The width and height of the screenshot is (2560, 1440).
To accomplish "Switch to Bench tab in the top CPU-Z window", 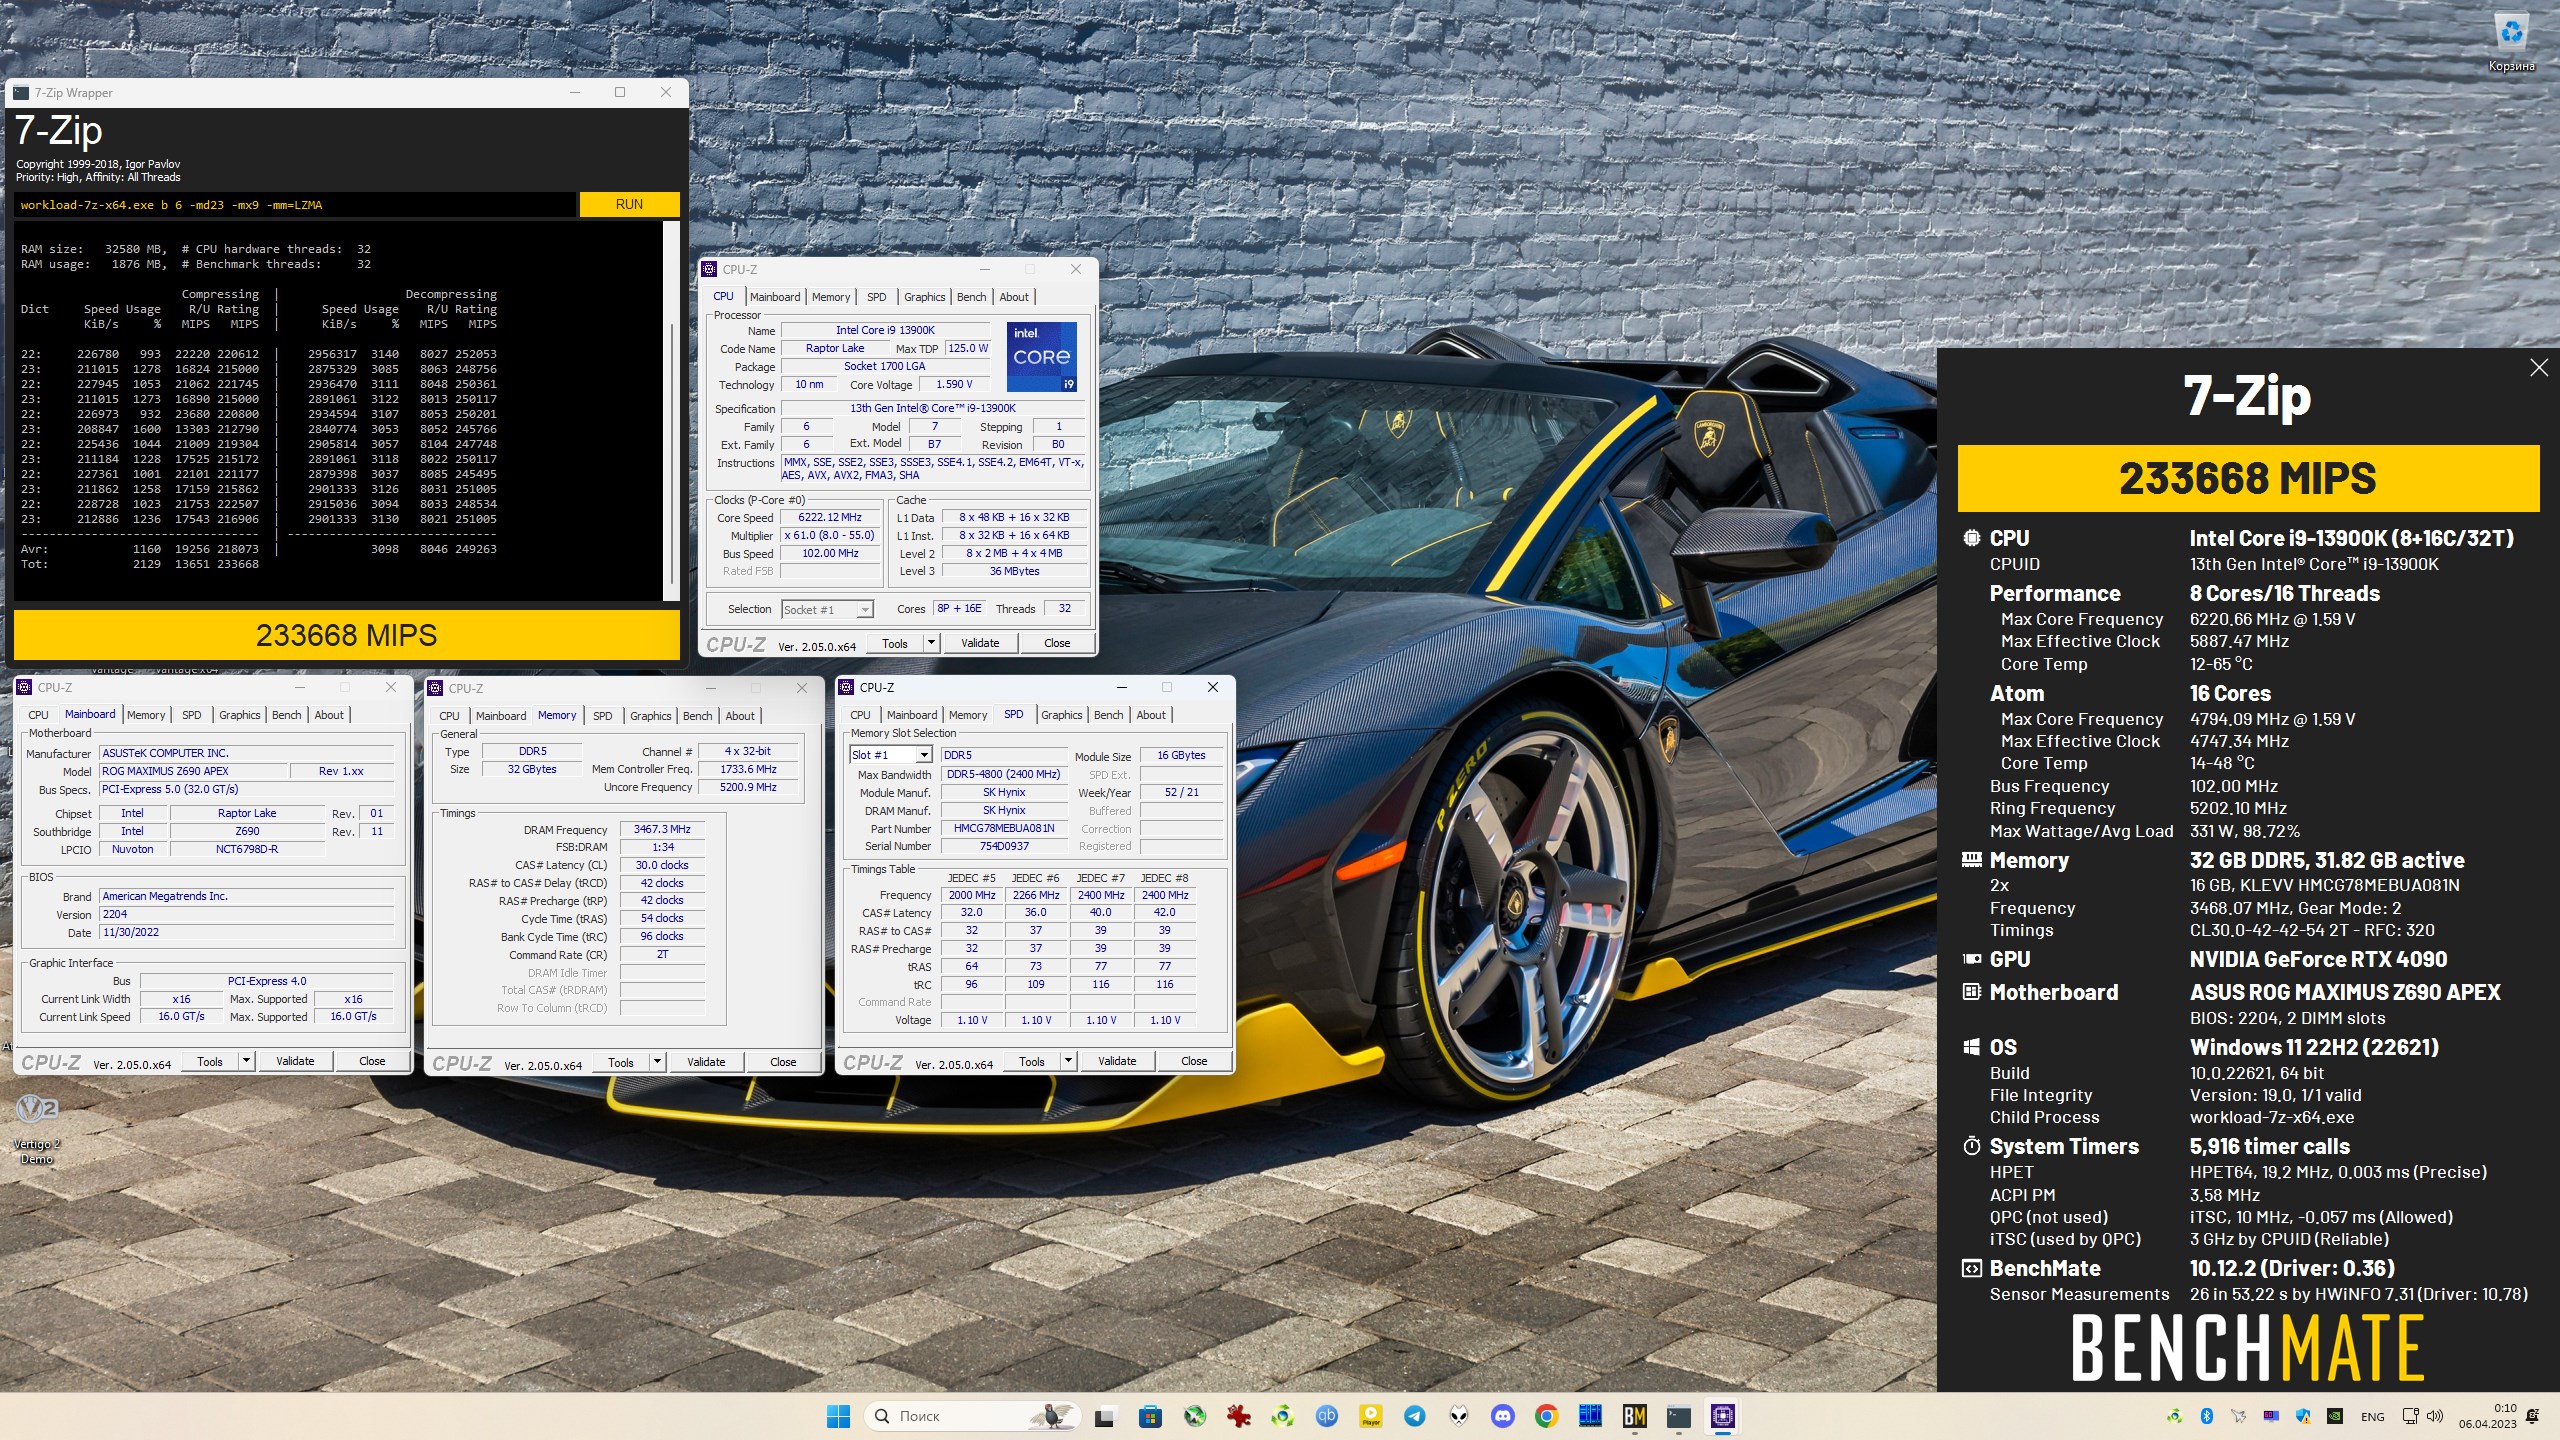I will [x=971, y=297].
